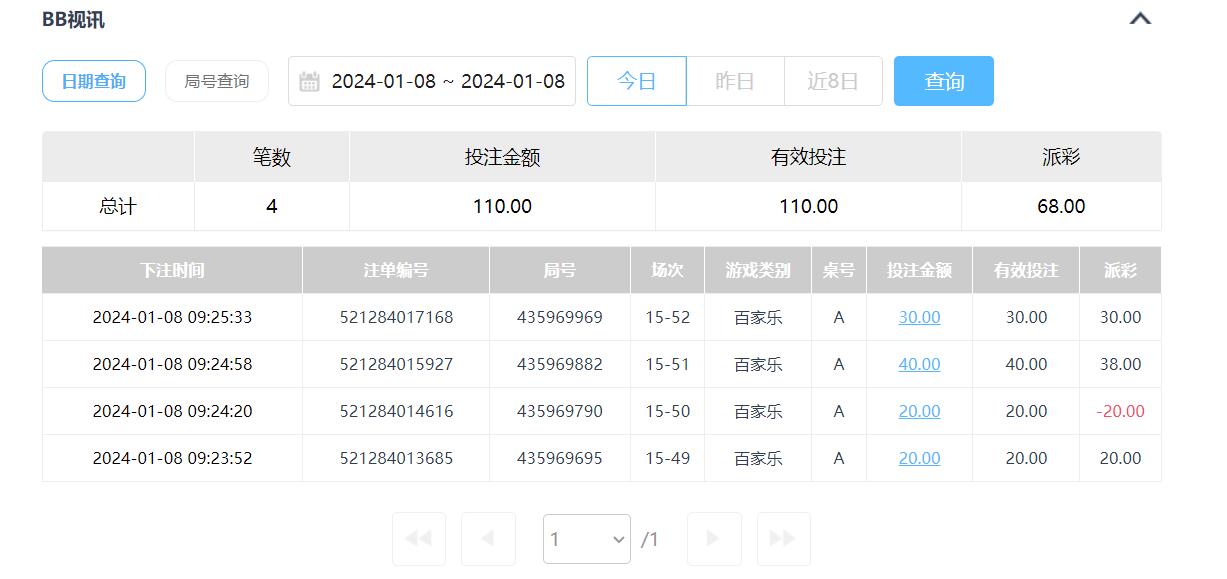Select the 今日 filter

coord(636,81)
